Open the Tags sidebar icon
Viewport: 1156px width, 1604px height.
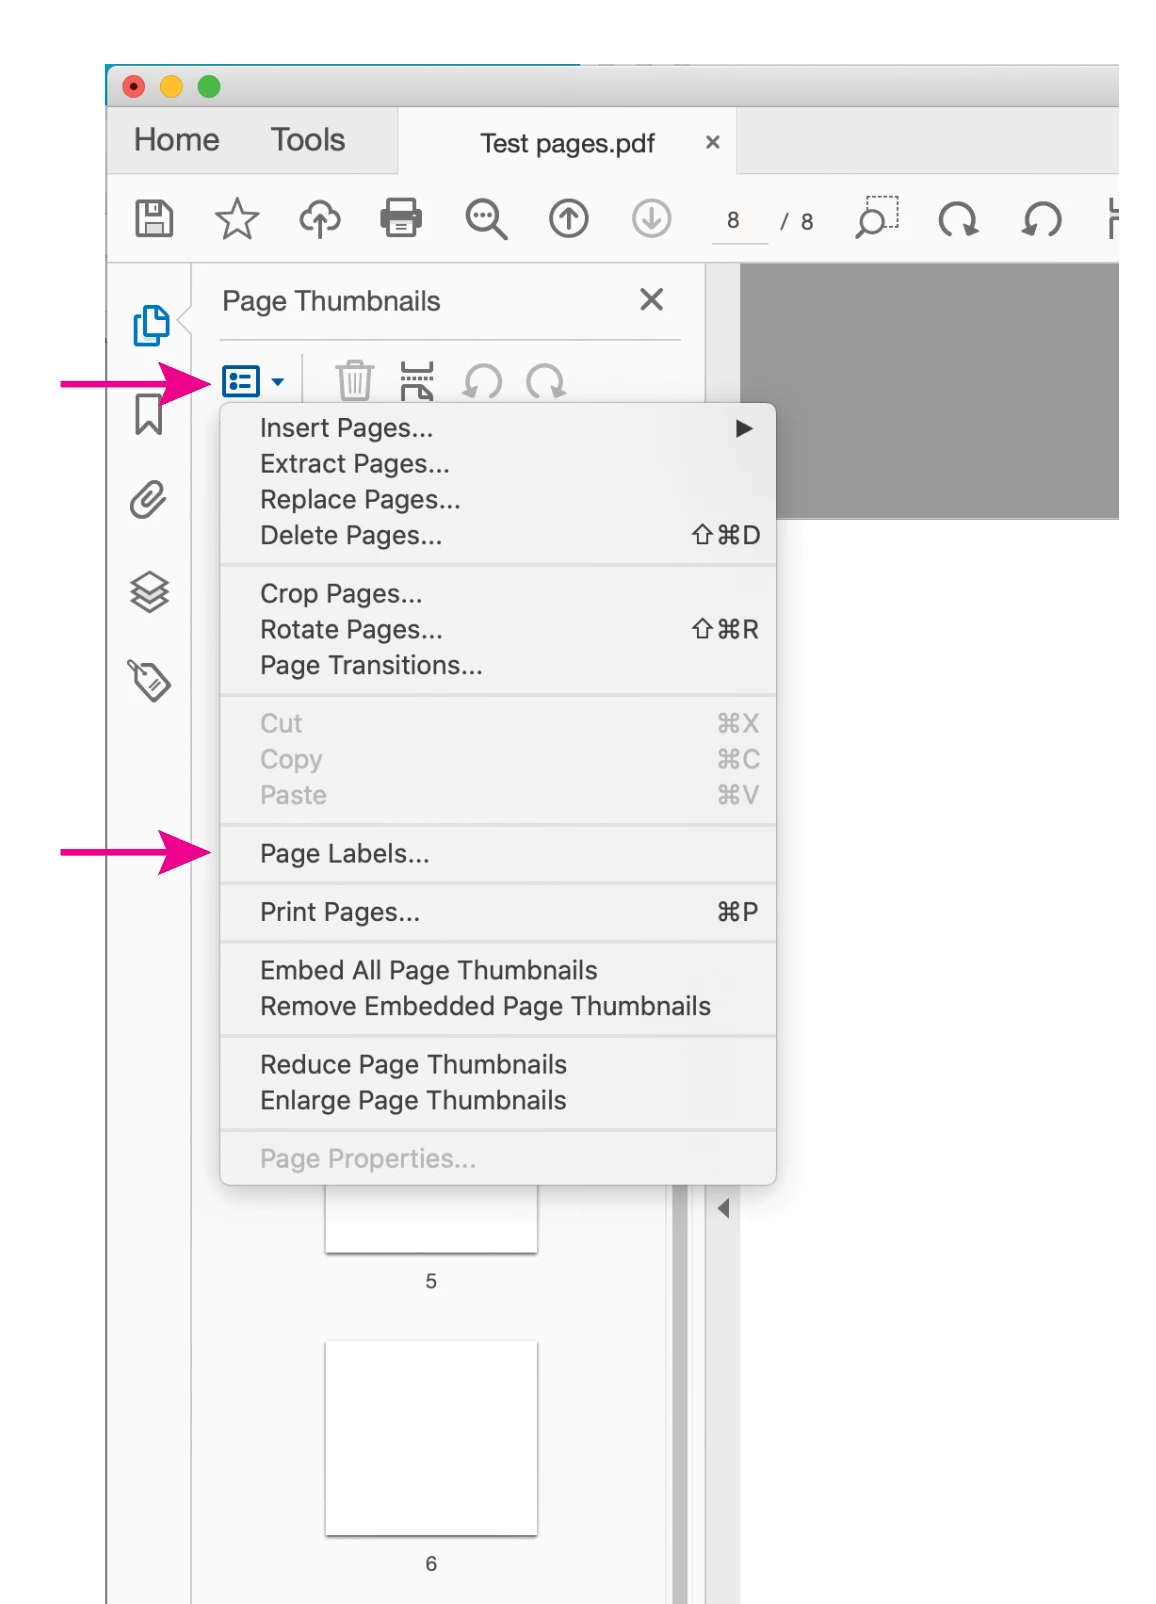point(150,681)
